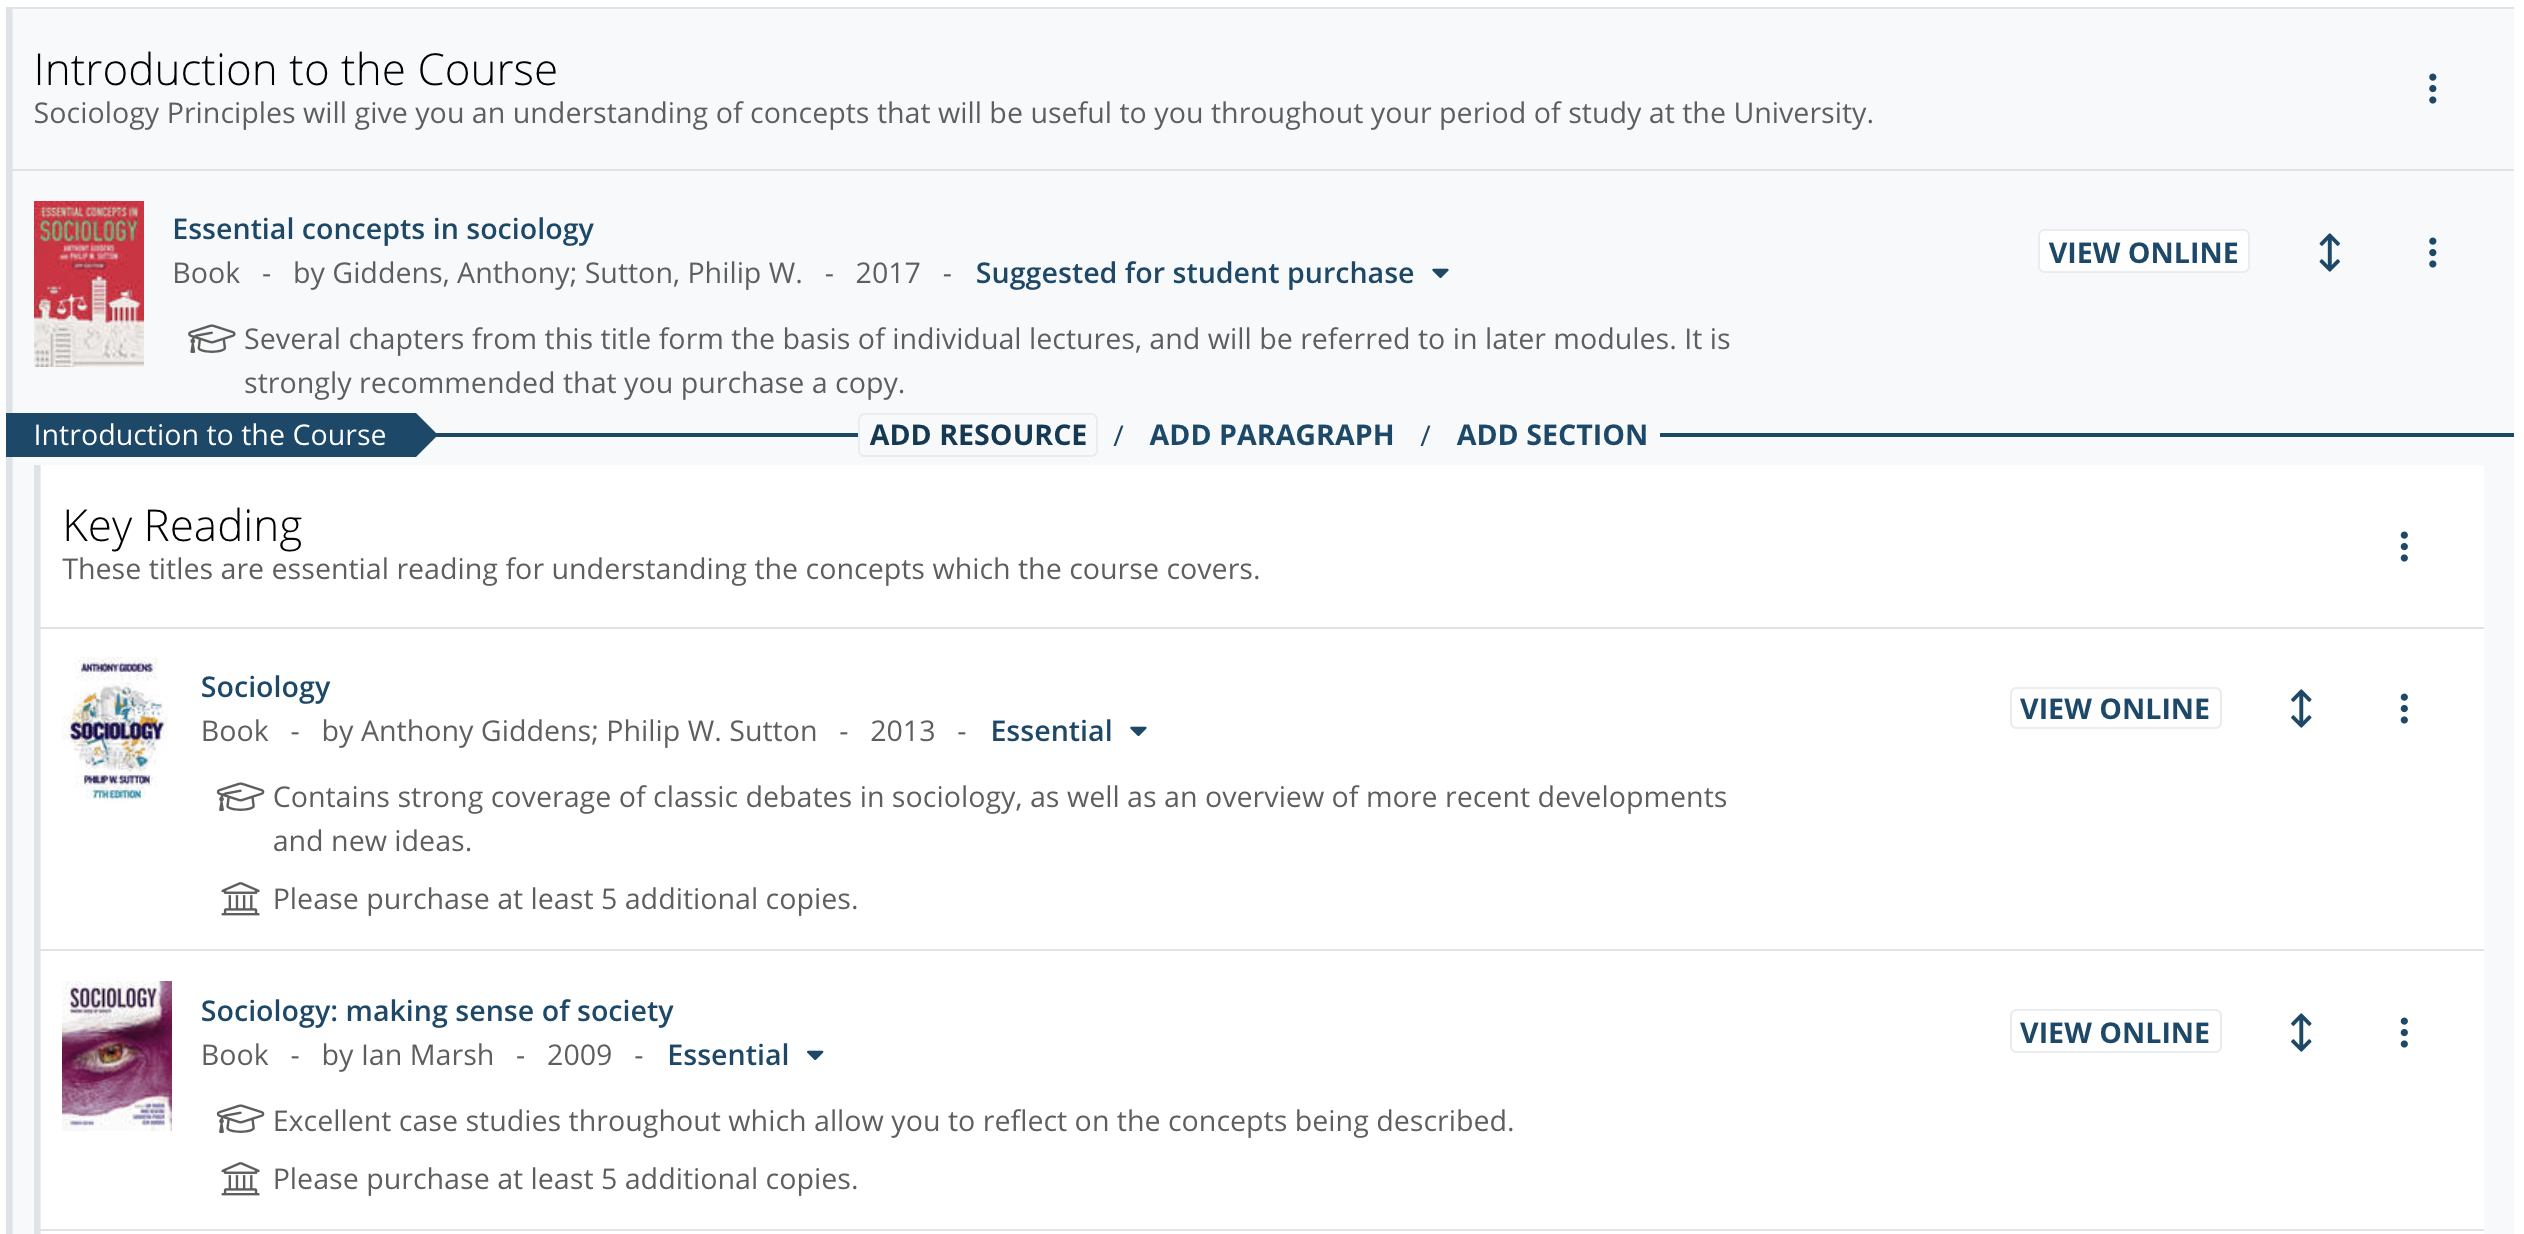This screenshot has width=2524, height=1234.
Task: Click reorder arrows for the Sociology book
Action: click(x=2300, y=709)
